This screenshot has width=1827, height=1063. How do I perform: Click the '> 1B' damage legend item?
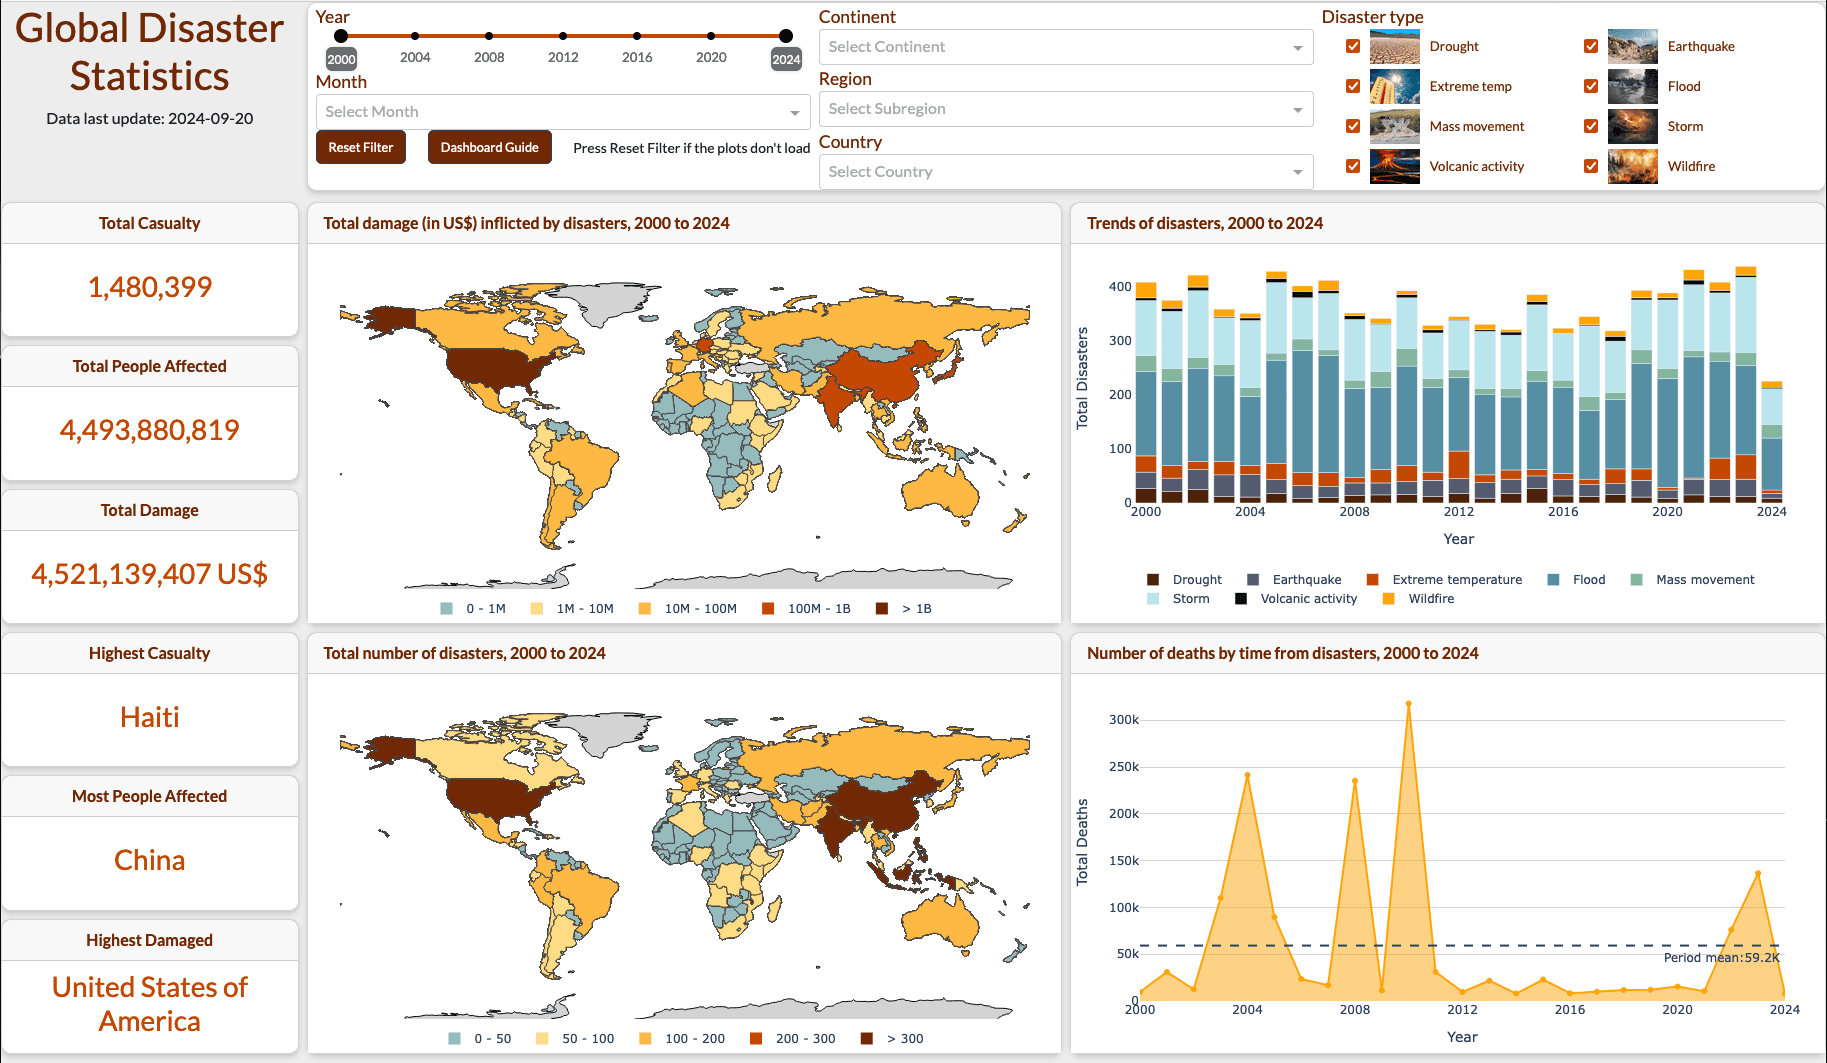(x=904, y=609)
